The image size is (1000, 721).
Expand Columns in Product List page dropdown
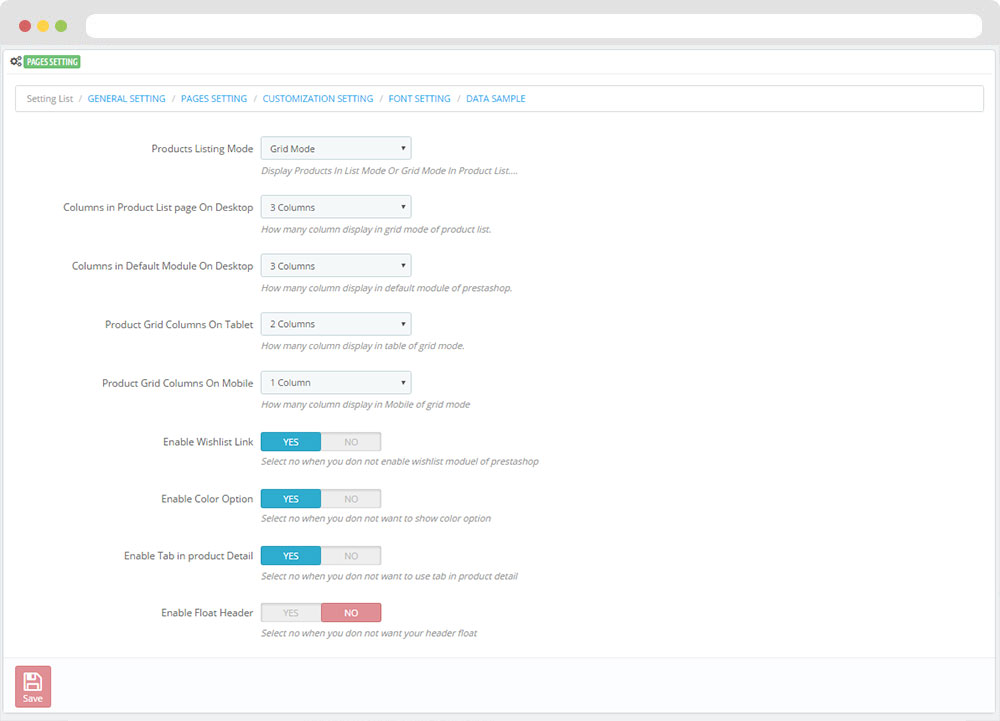[335, 208]
